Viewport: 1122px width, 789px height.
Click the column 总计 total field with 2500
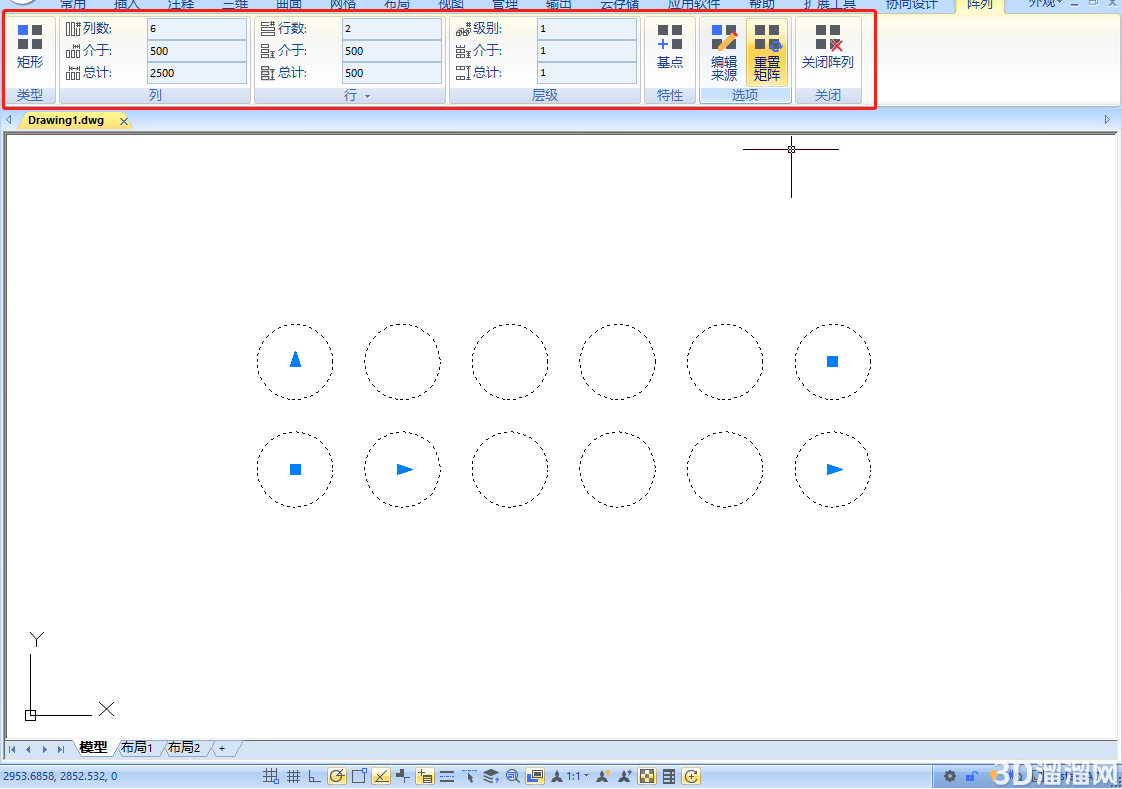tap(197, 73)
